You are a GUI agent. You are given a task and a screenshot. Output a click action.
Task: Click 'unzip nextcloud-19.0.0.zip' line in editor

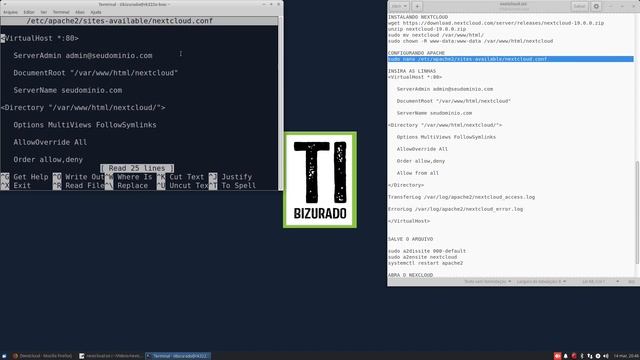tap(427, 29)
